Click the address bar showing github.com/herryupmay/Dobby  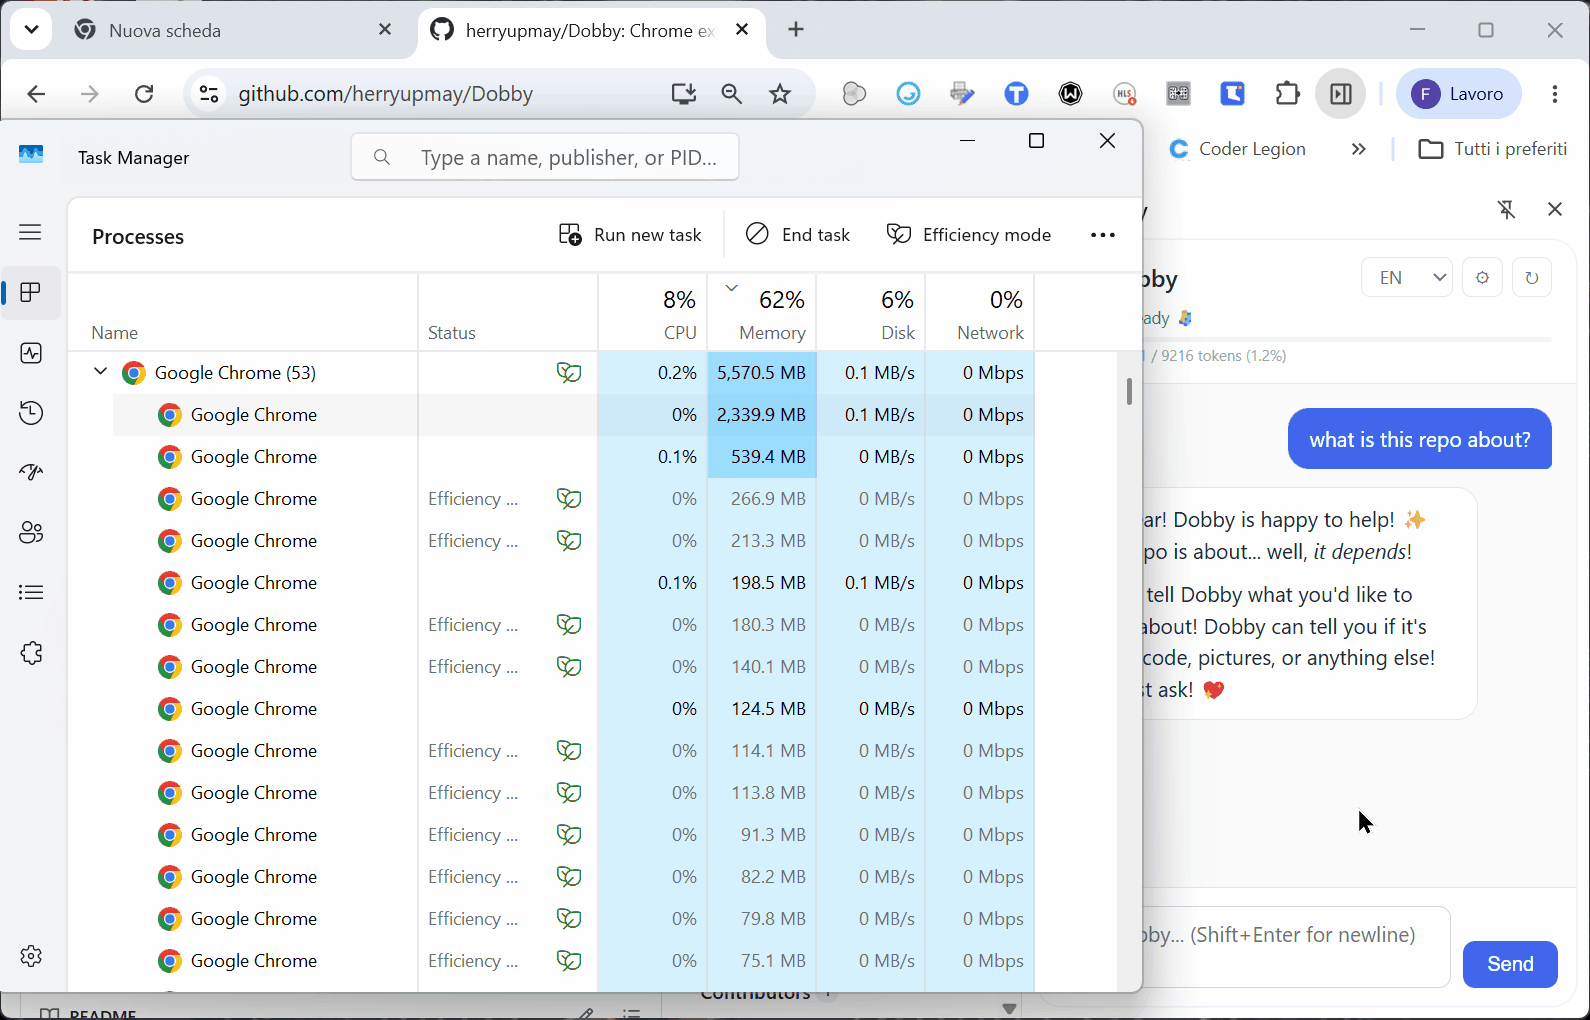click(386, 94)
